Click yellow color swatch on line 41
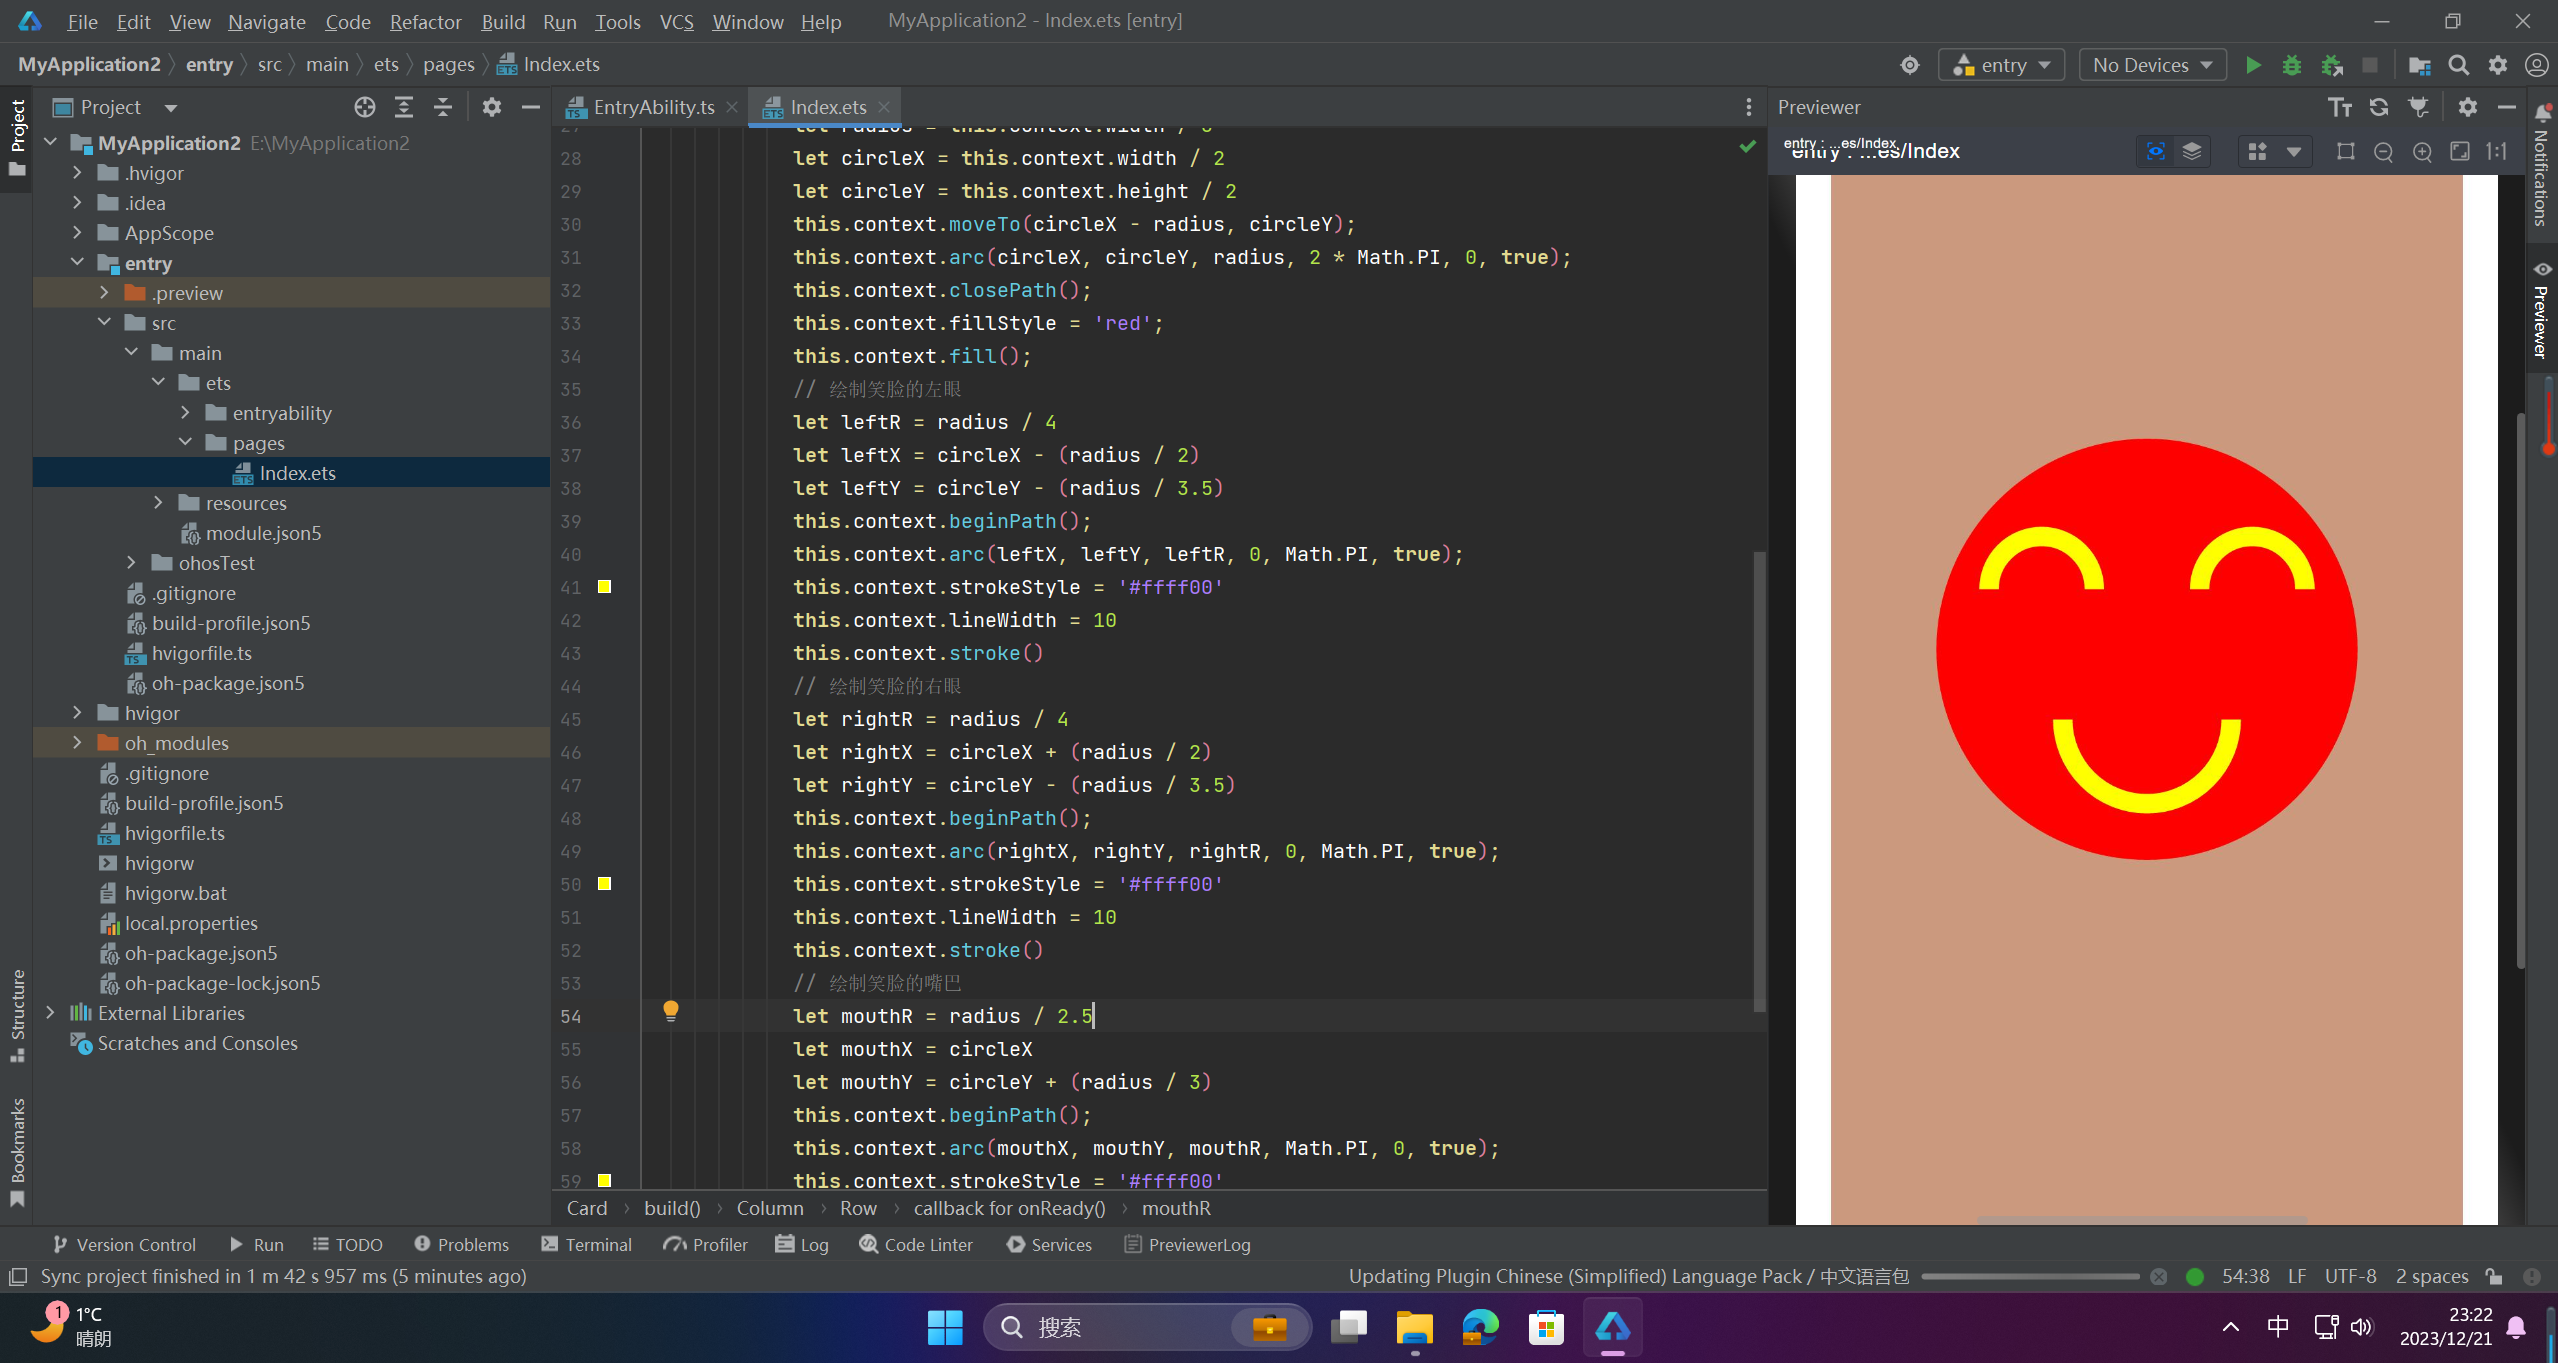Image resolution: width=2558 pixels, height=1363 pixels. [604, 587]
